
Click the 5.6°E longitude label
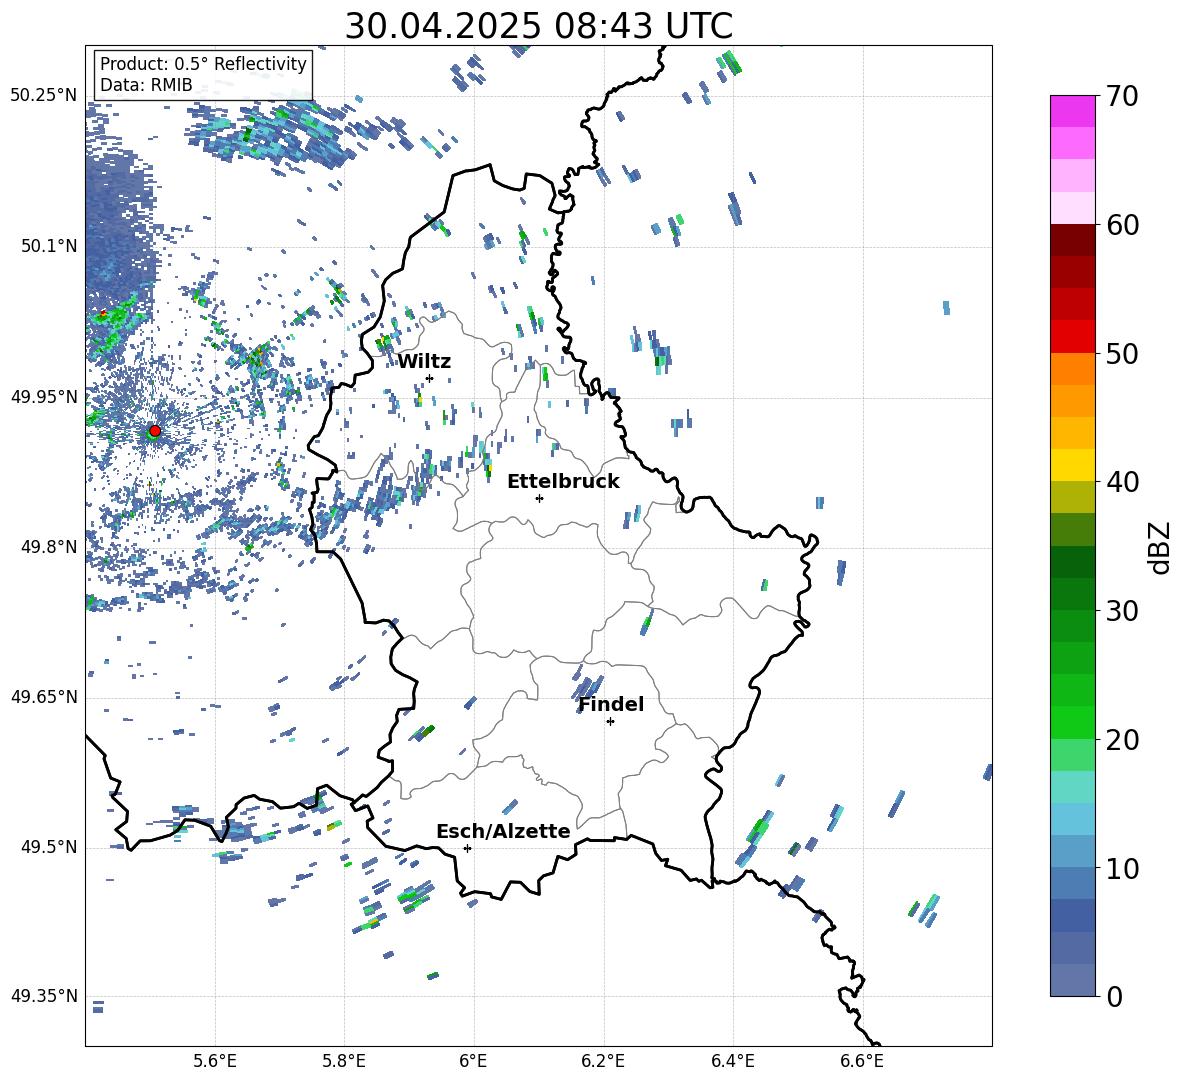click(x=215, y=1061)
